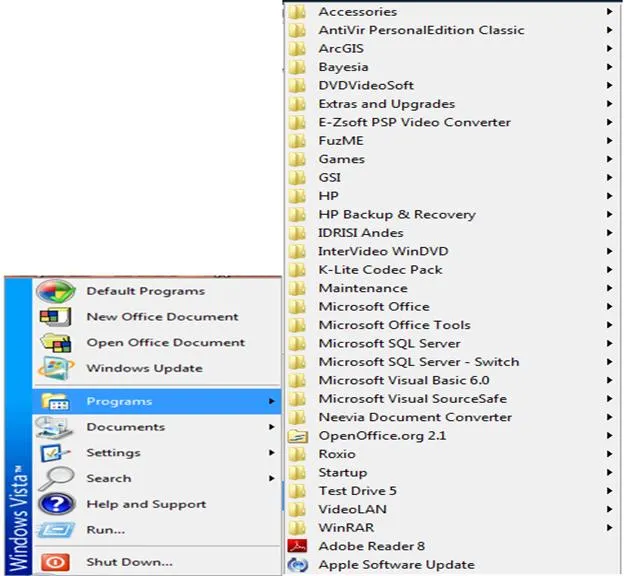Open the Microsoft Office folder
This screenshot has height=576, width=624.
452,307
